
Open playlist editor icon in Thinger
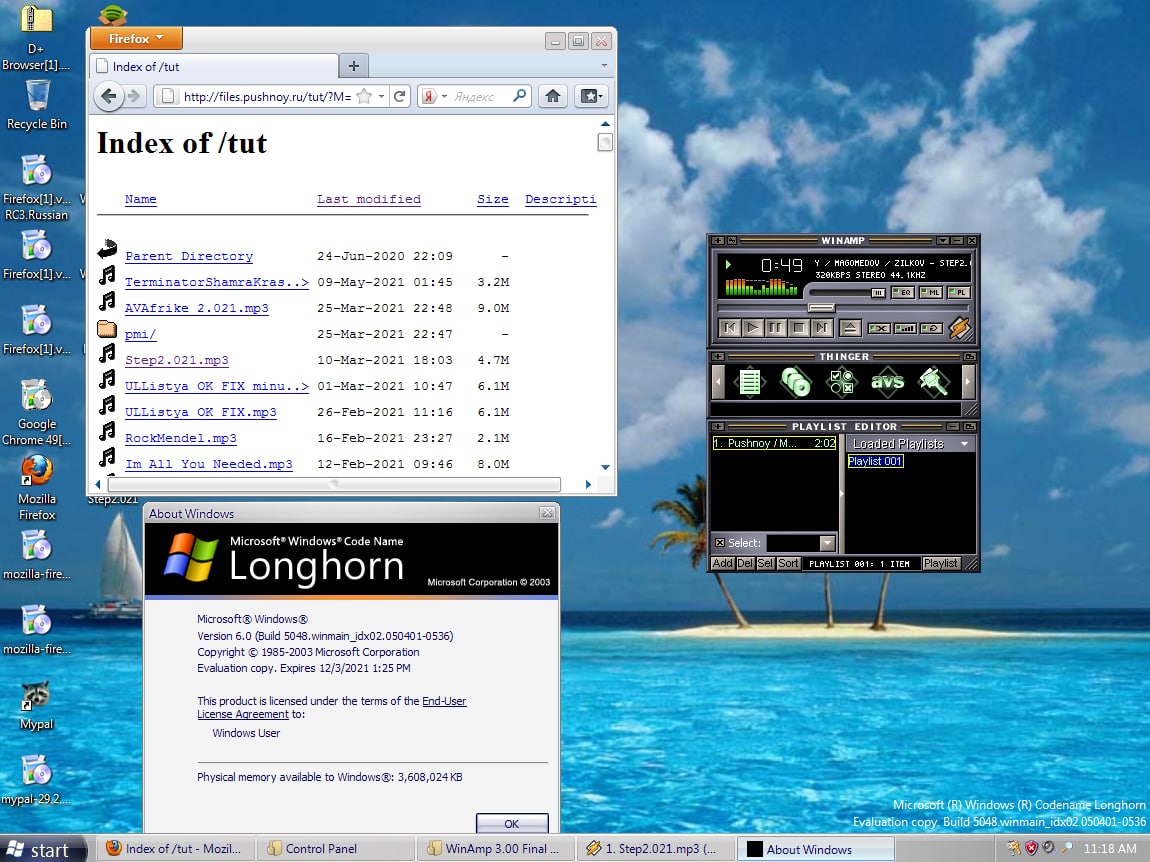[x=750, y=382]
